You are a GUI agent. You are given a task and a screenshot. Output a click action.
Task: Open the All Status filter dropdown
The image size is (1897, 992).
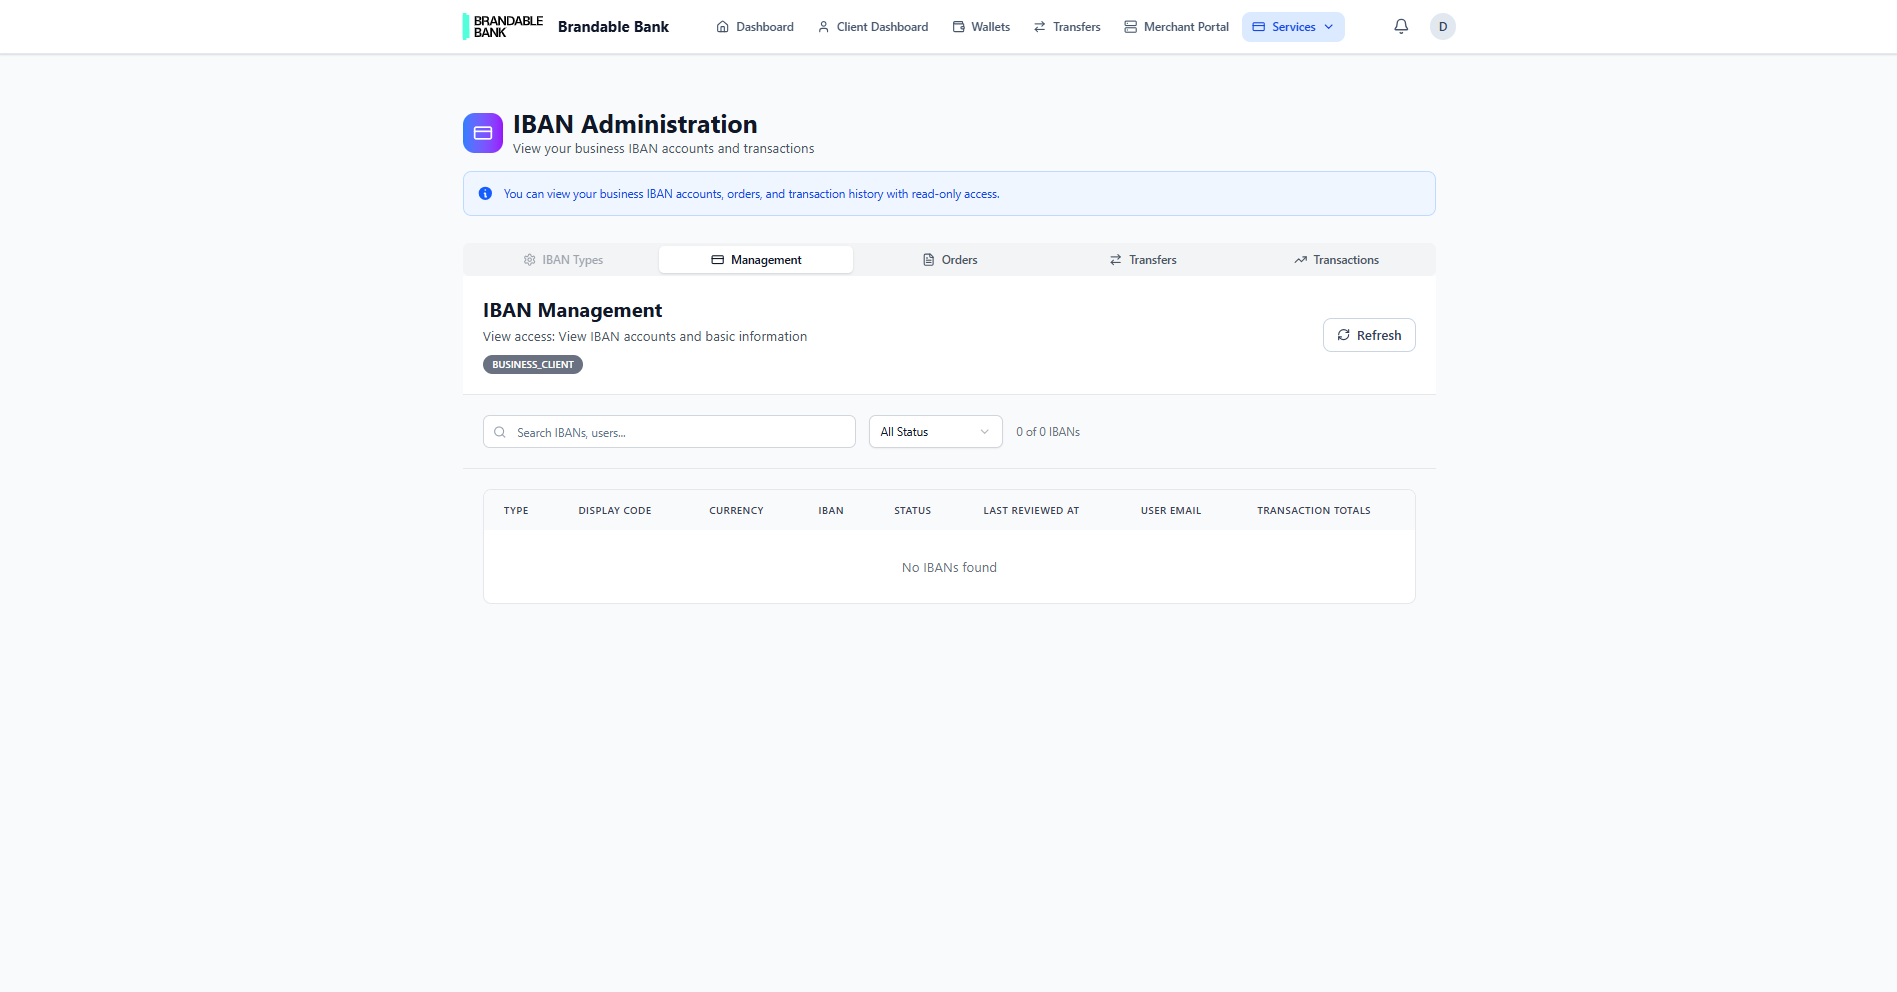[x=934, y=431]
